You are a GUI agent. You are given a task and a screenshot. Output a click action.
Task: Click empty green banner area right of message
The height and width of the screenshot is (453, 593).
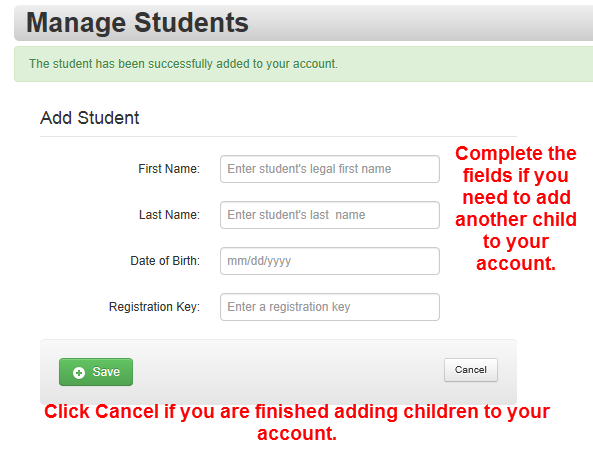tap(465, 64)
